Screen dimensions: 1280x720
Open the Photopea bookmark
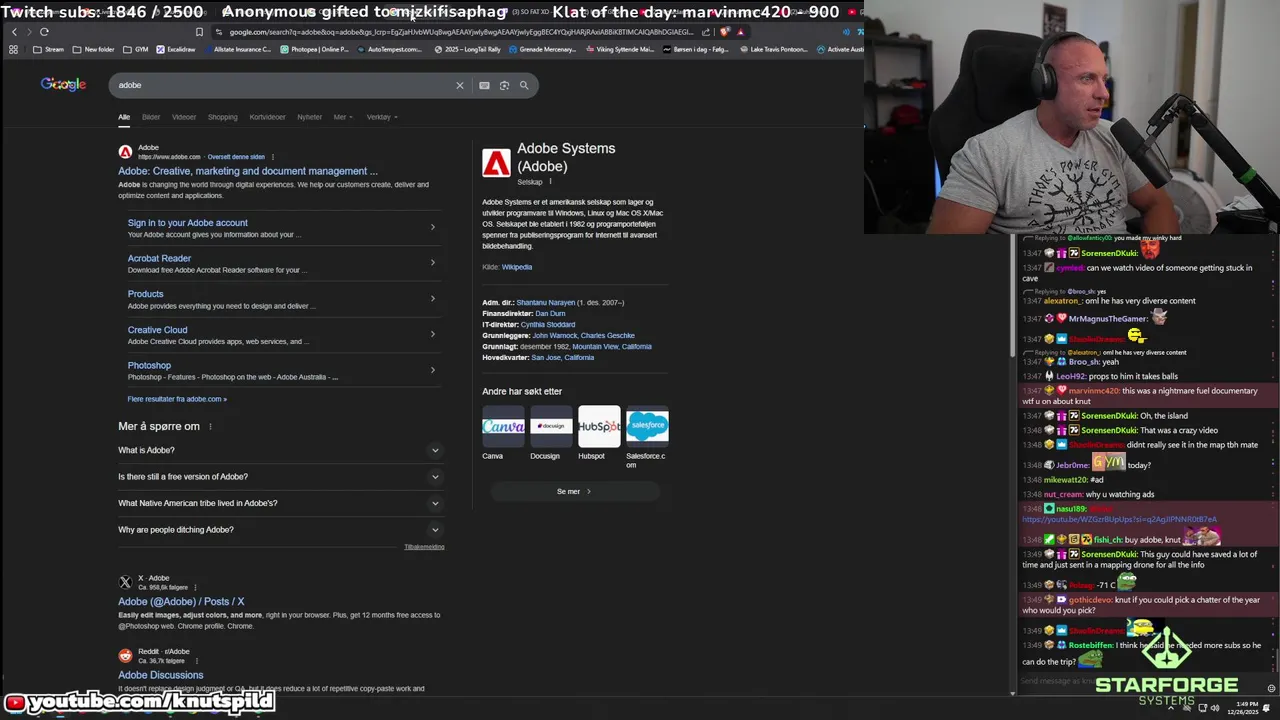(x=314, y=49)
